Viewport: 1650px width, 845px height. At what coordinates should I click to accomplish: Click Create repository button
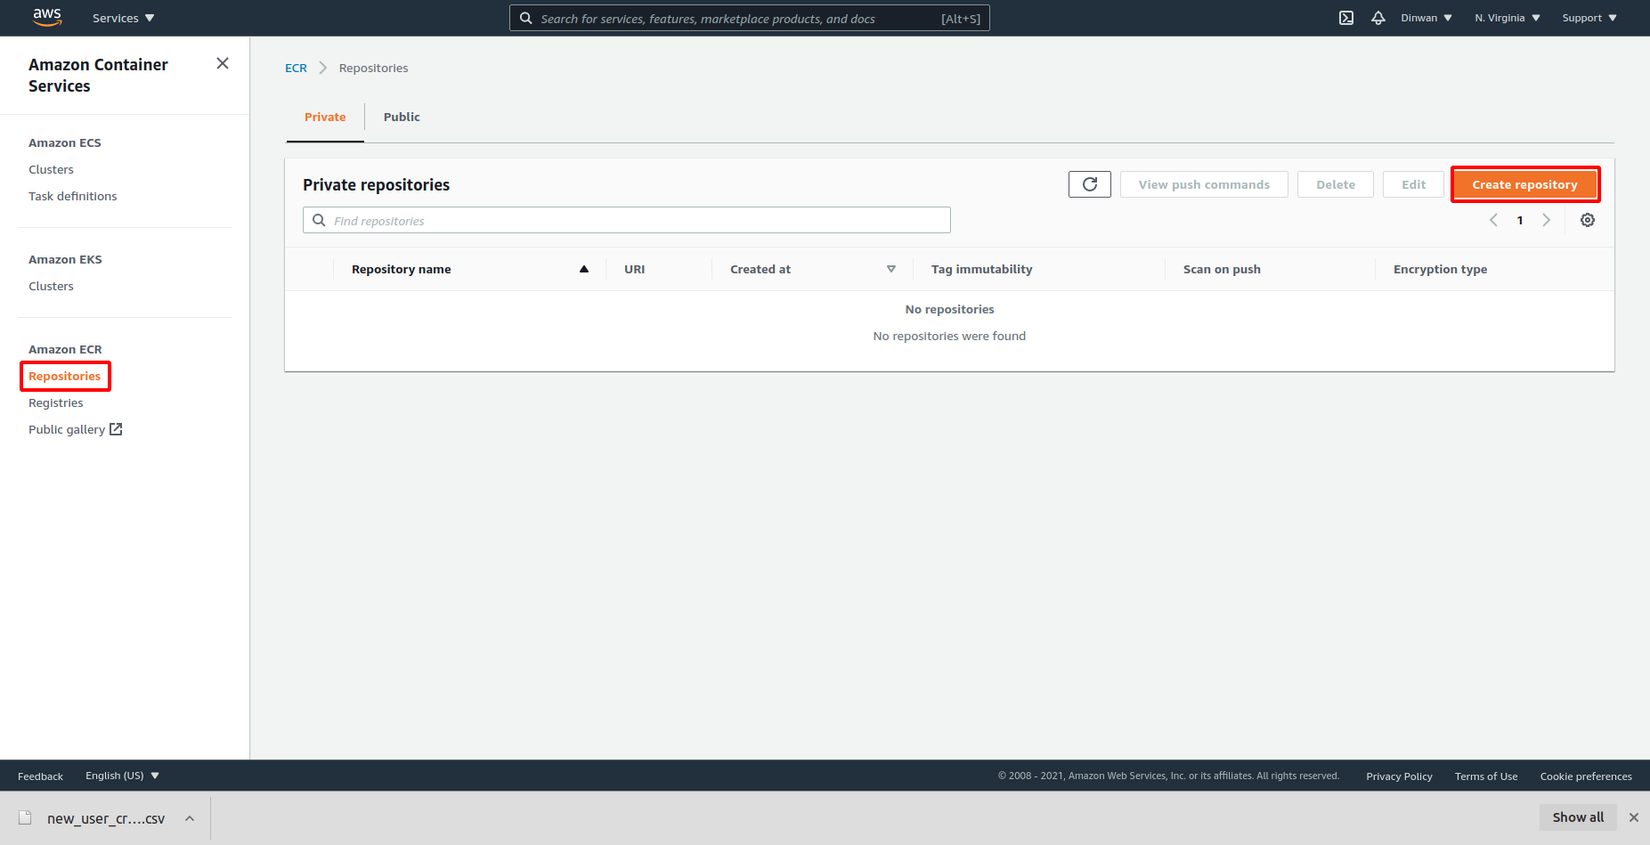(x=1525, y=184)
